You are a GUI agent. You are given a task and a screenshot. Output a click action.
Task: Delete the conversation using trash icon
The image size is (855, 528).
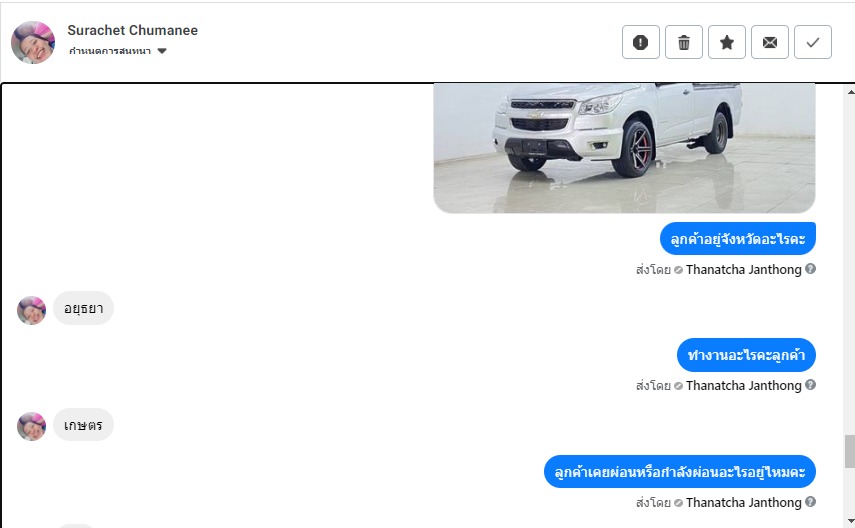coord(684,42)
